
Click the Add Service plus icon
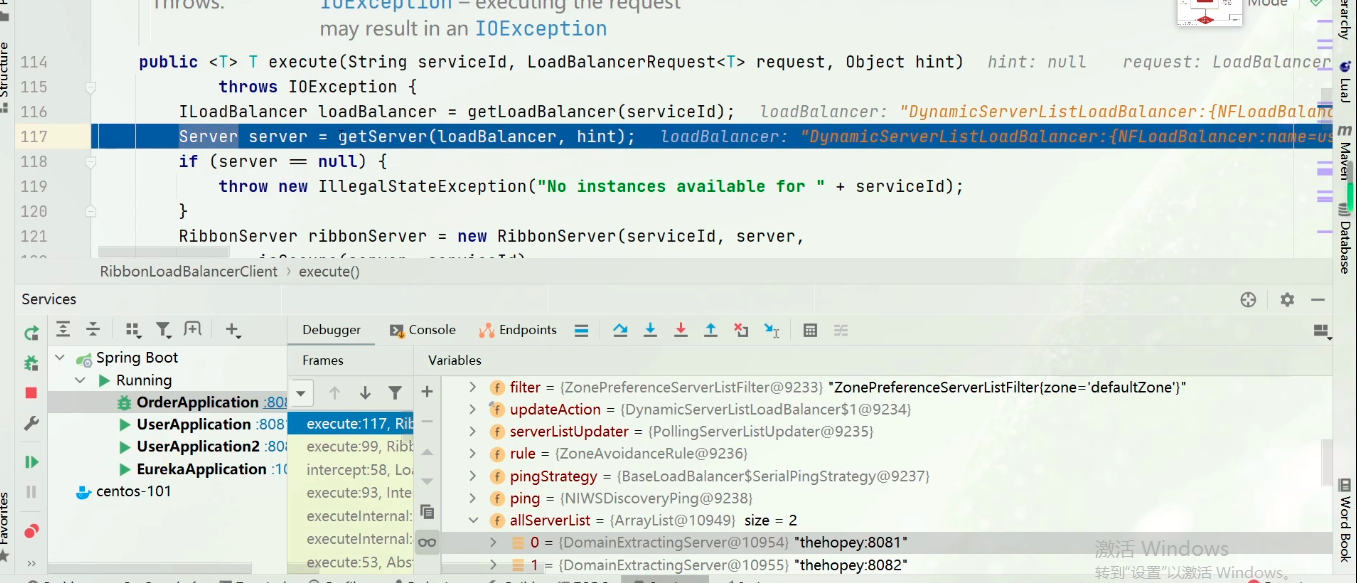[233, 329]
